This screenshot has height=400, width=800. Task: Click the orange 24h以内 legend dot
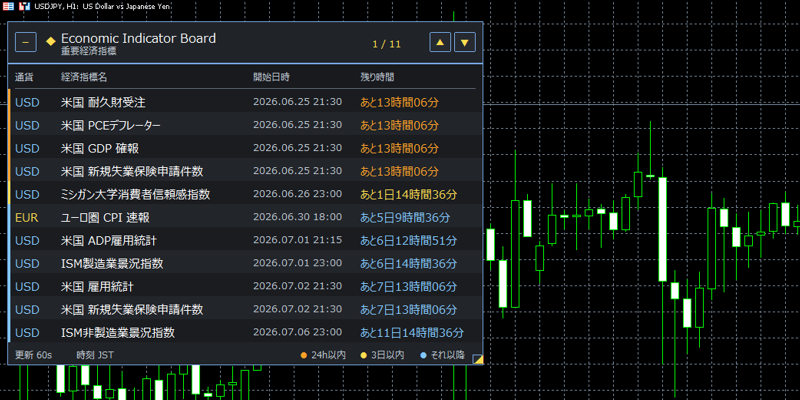coord(304,355)
